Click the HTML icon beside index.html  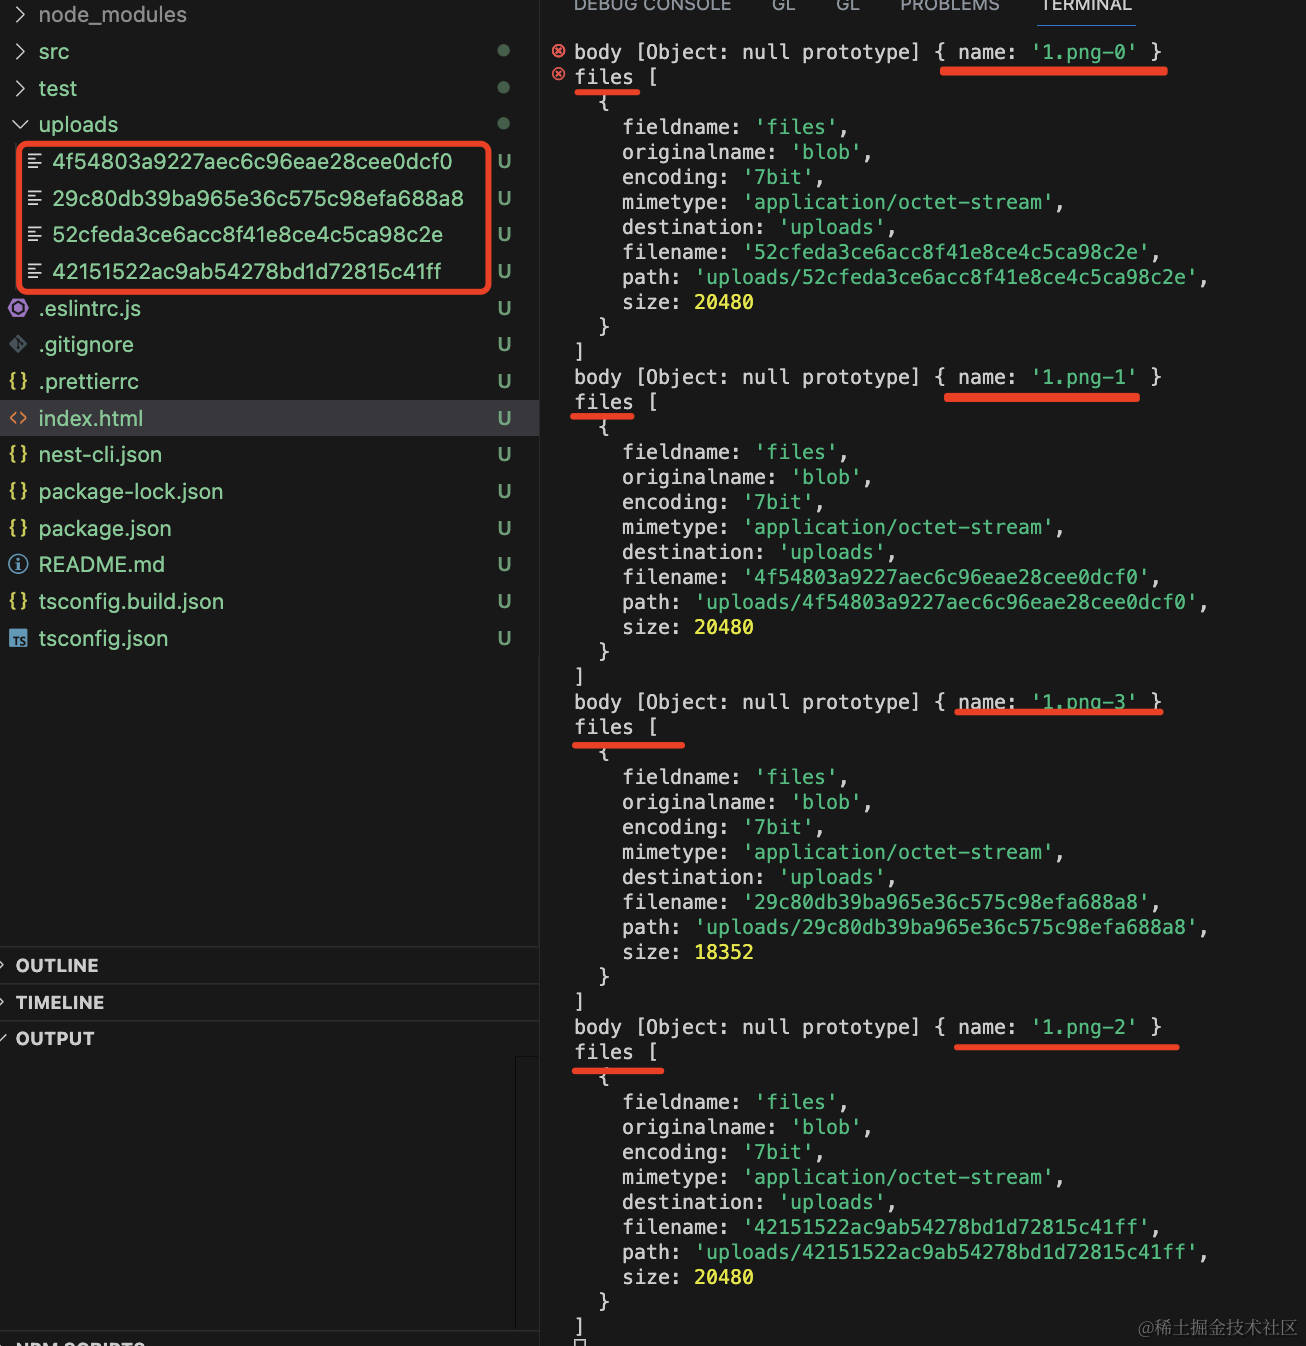click(18, 418)
